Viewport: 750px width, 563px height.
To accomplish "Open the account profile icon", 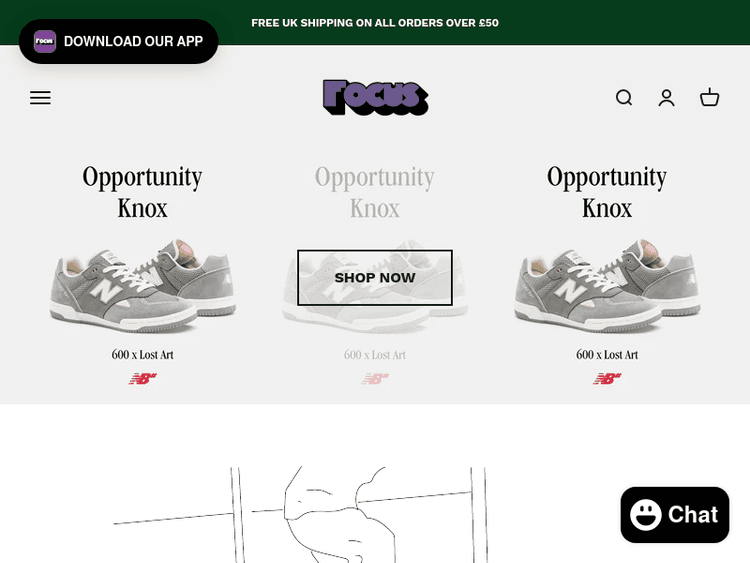I will 666,98.
